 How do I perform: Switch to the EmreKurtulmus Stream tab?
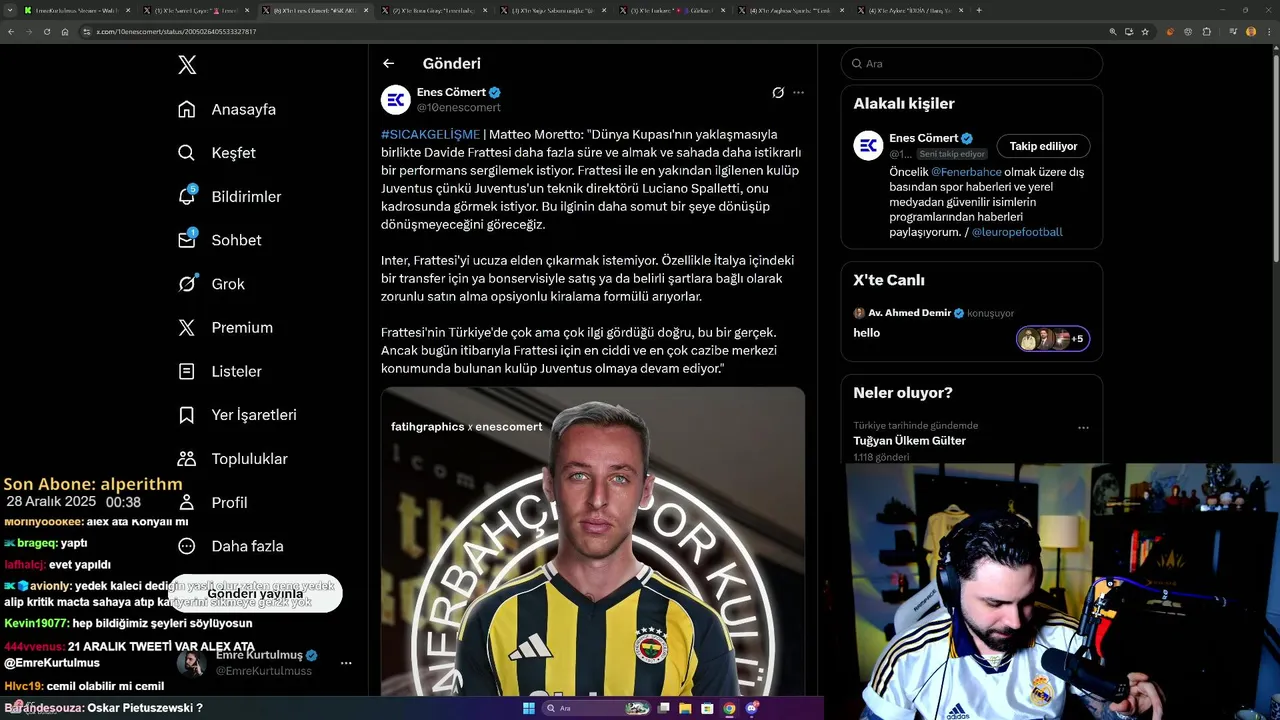[x=75, y=10]
